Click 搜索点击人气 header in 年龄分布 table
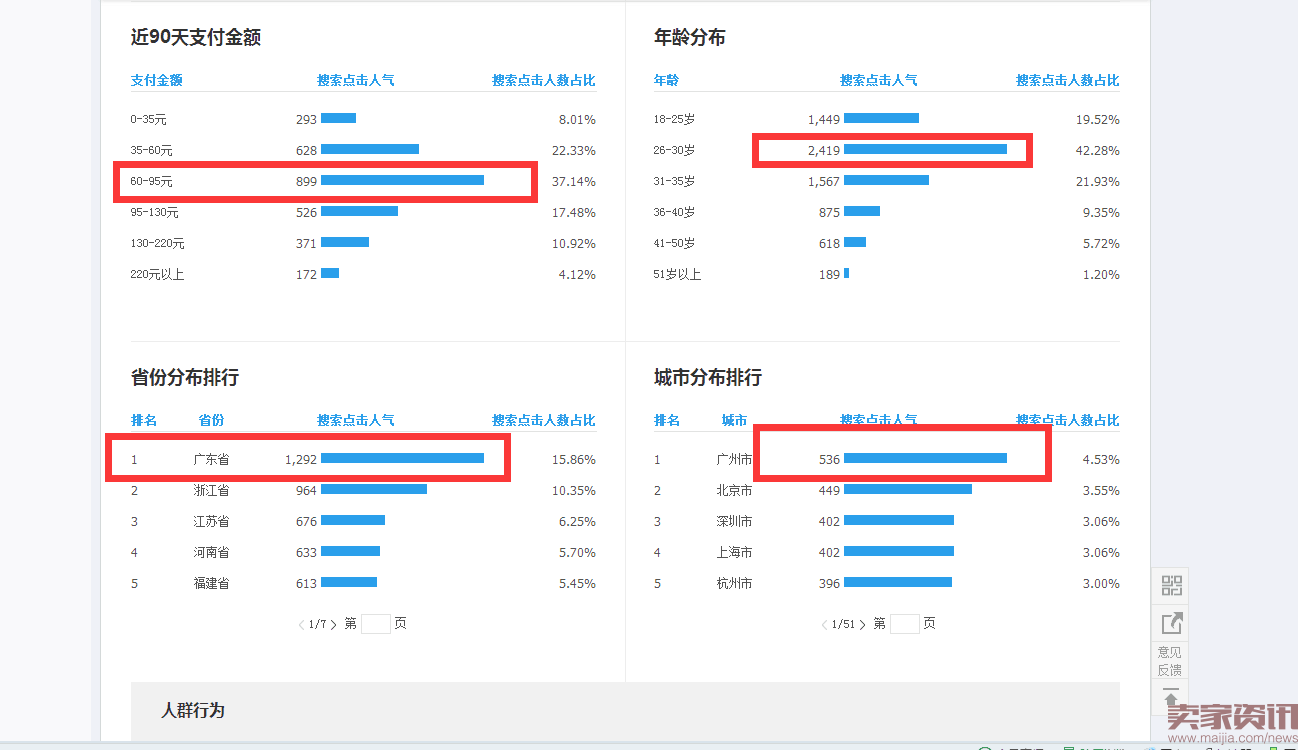The image size is (1298, 750). click(879, 80)
